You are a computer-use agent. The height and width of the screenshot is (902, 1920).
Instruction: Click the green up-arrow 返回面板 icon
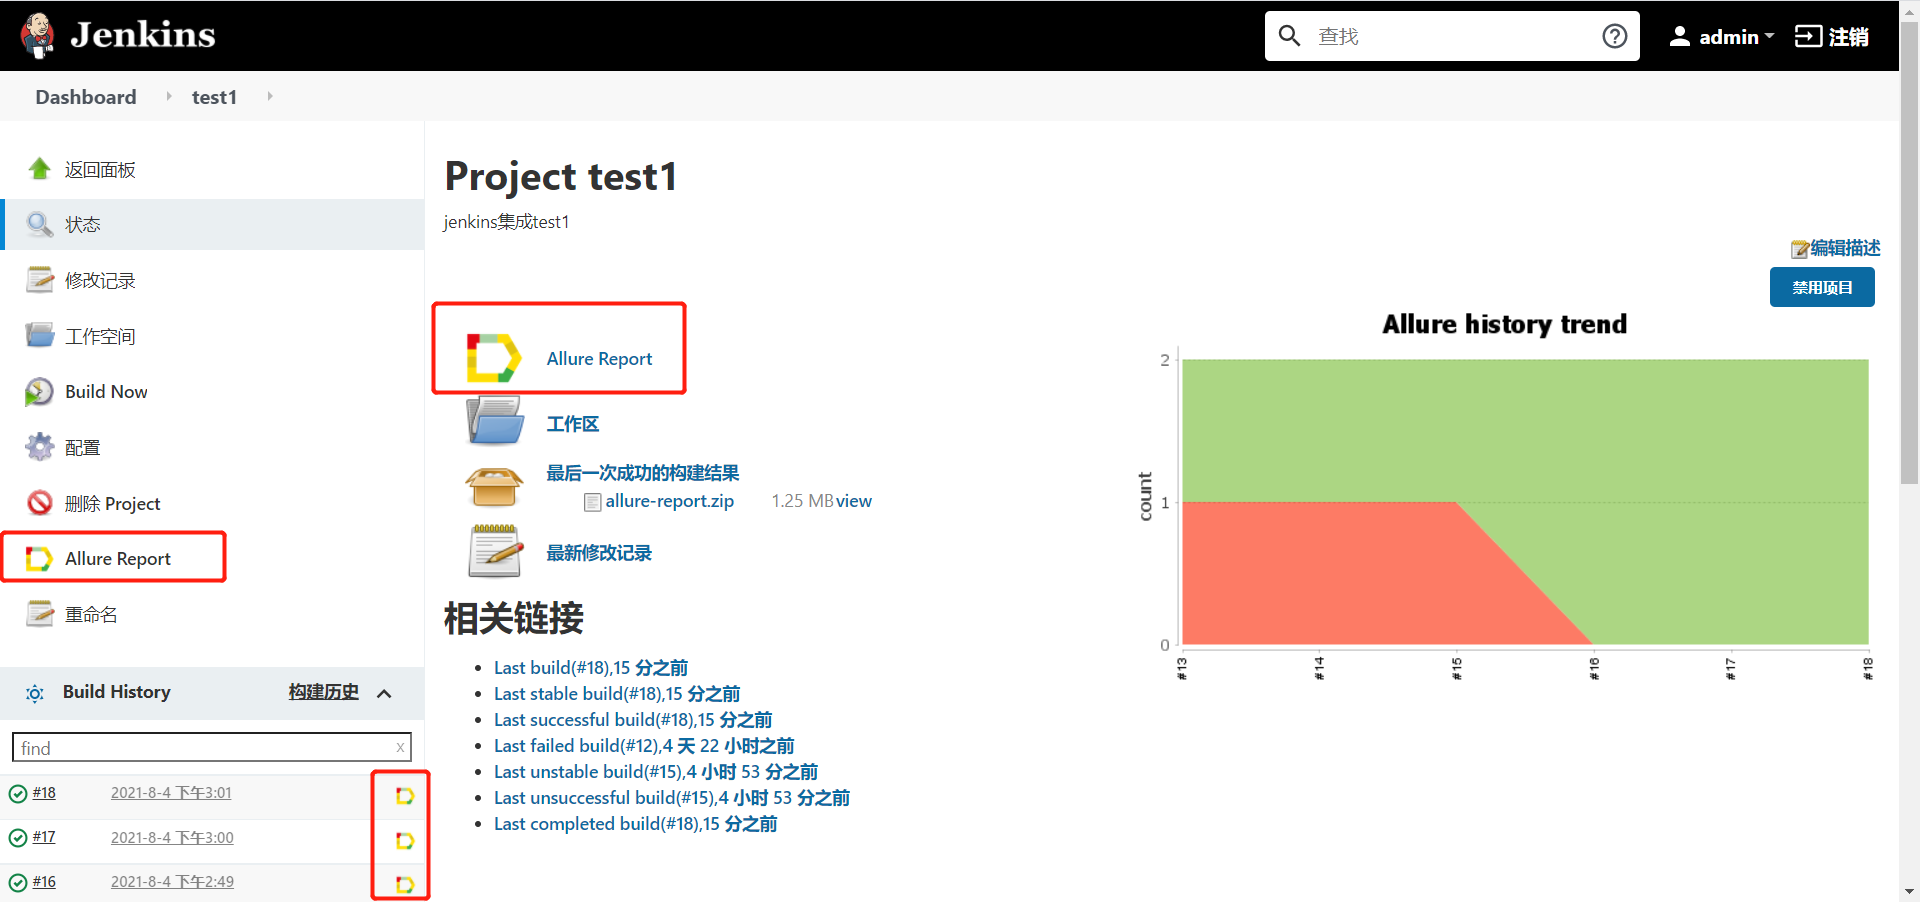40,168
